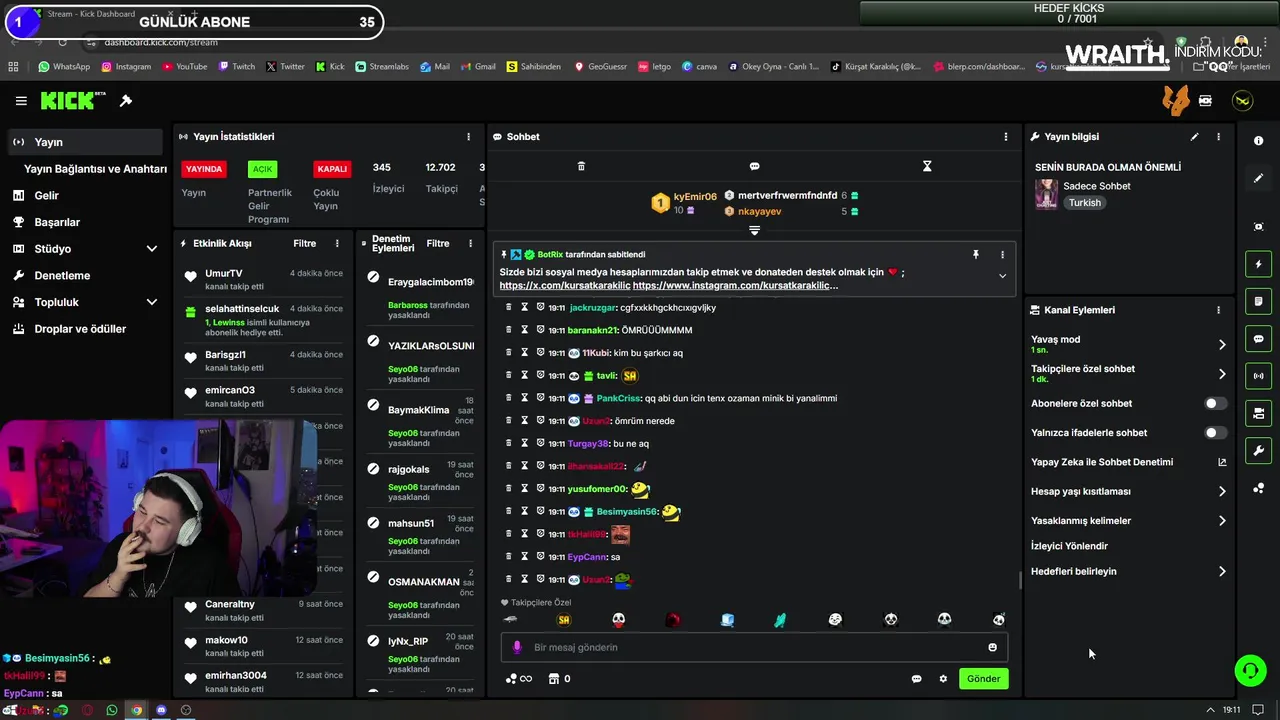Open Sohbet panel three-dot options
1280x720 pixels.
[x=1006, y=137]
